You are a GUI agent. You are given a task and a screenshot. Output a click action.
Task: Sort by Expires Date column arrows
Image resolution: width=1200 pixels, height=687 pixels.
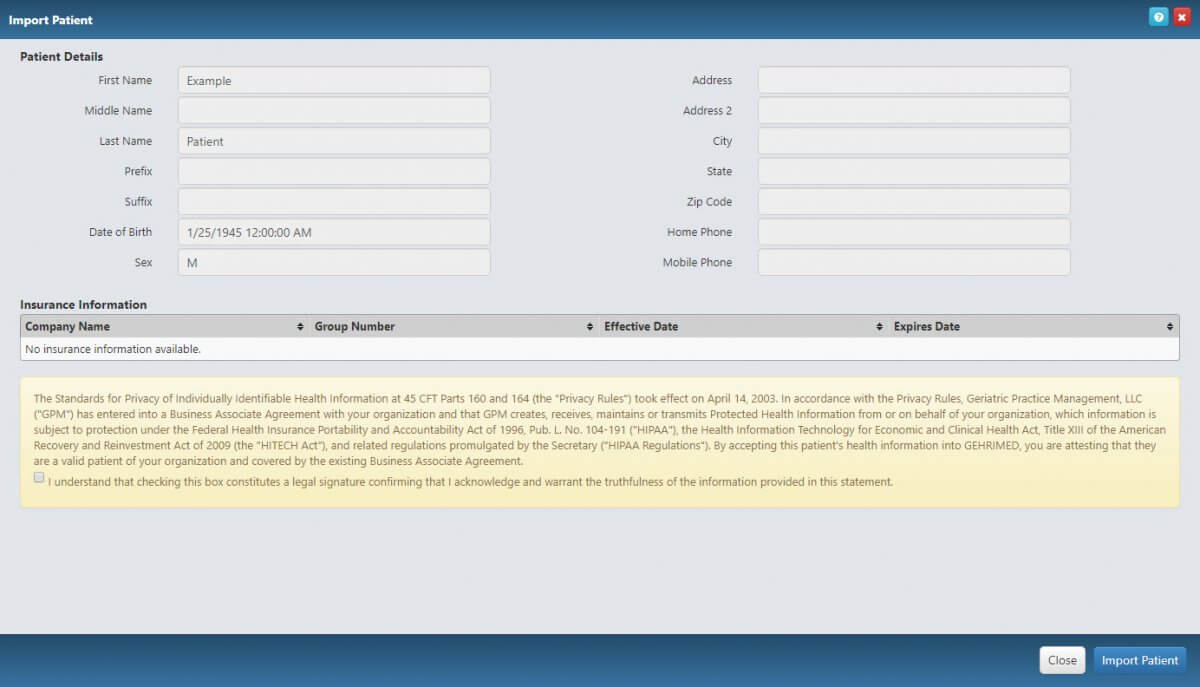[1170, 327]
